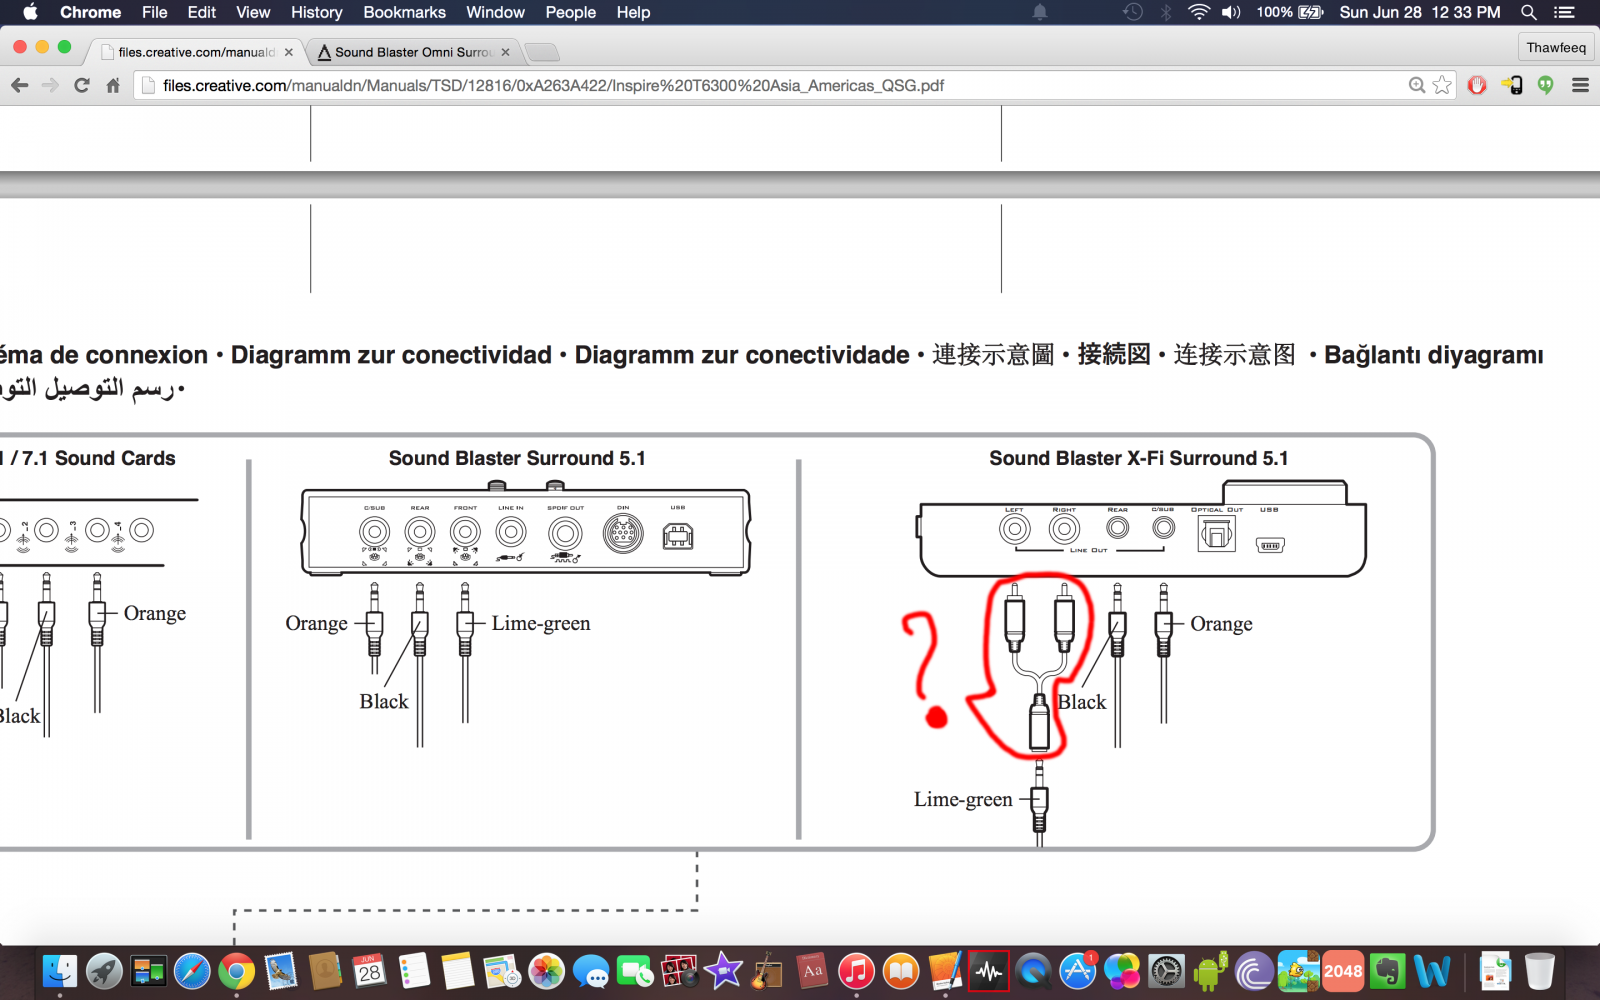Click the zoom magnifier in address bar
The height and width of the screenshot is (1000, 1600).
coord(1416,85)
